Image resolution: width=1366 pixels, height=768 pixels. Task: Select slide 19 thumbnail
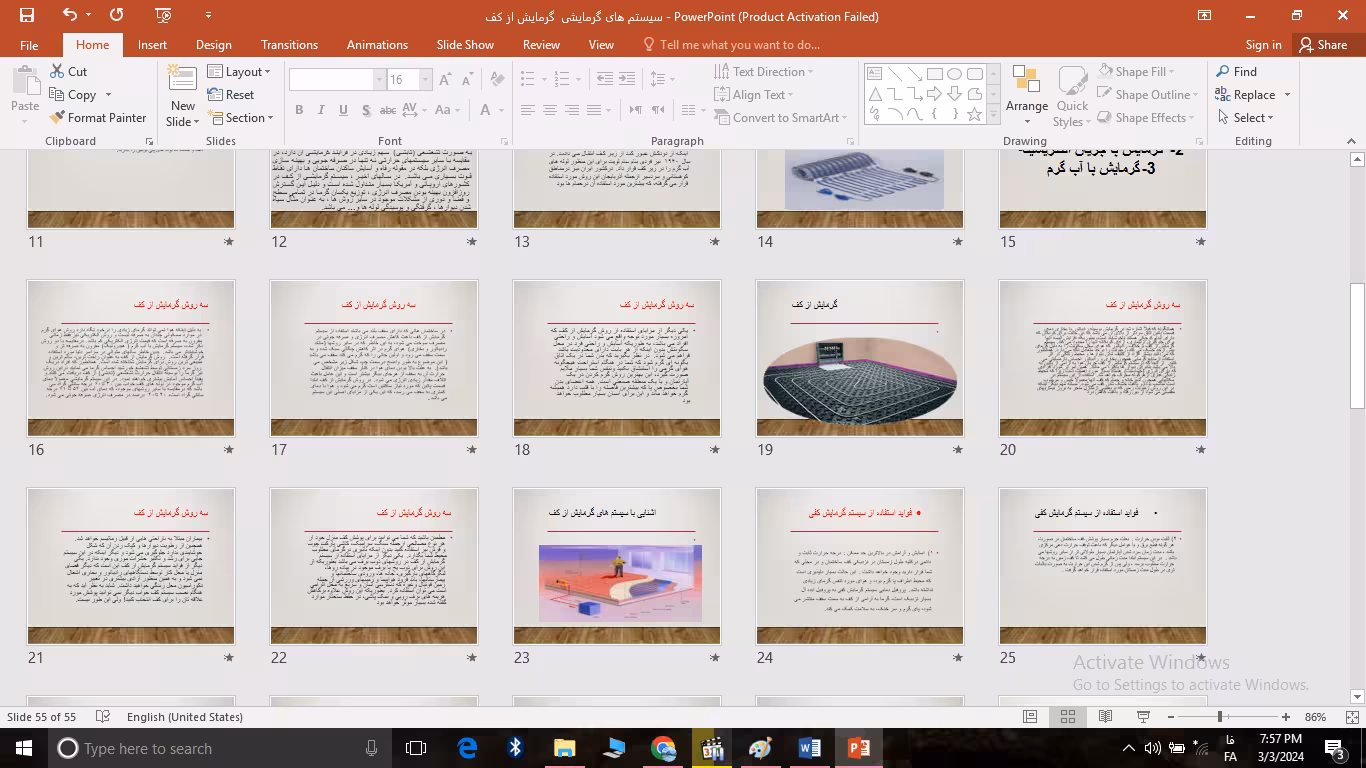[860, 358]
